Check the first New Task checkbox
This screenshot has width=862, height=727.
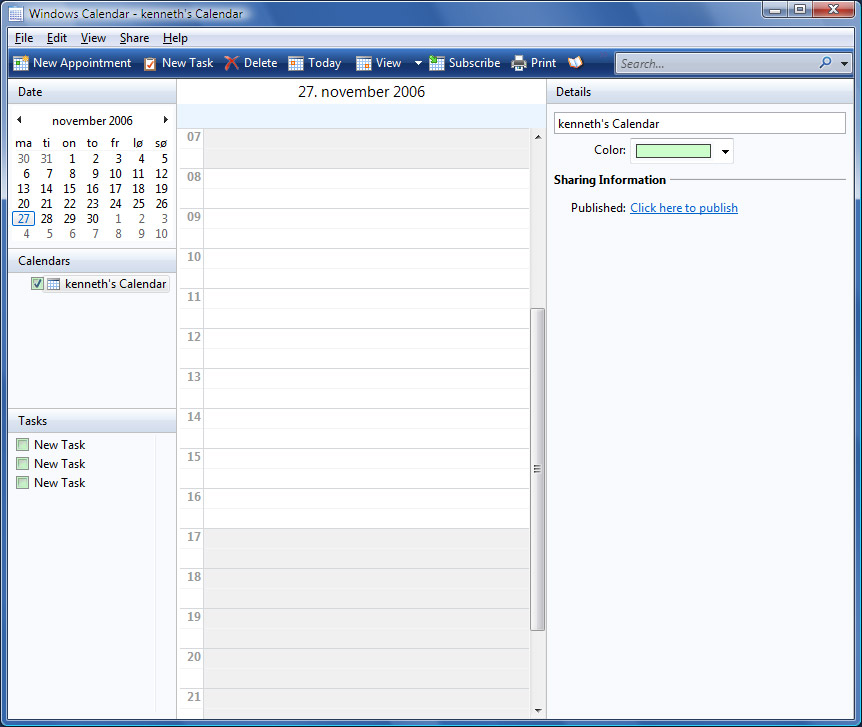coord(23,444)
